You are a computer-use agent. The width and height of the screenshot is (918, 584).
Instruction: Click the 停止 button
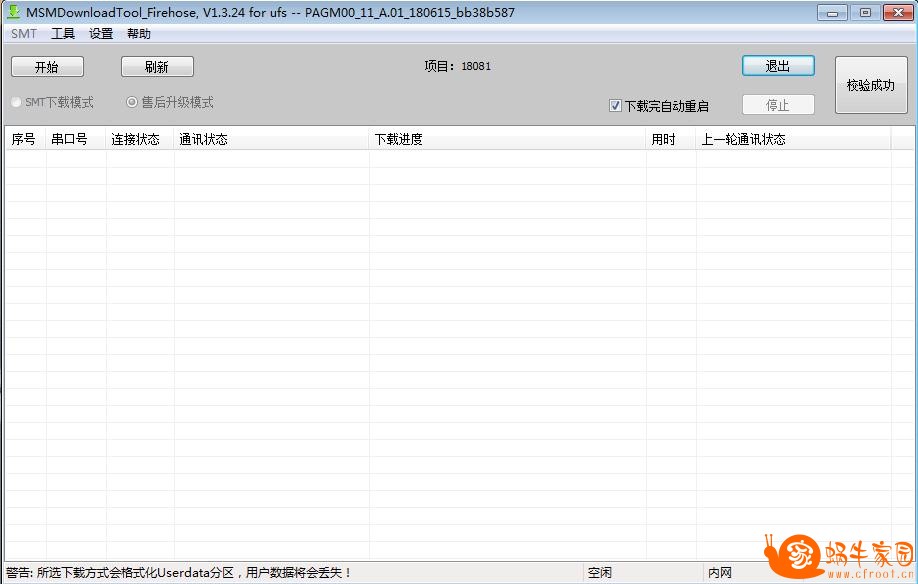point(778,105)
